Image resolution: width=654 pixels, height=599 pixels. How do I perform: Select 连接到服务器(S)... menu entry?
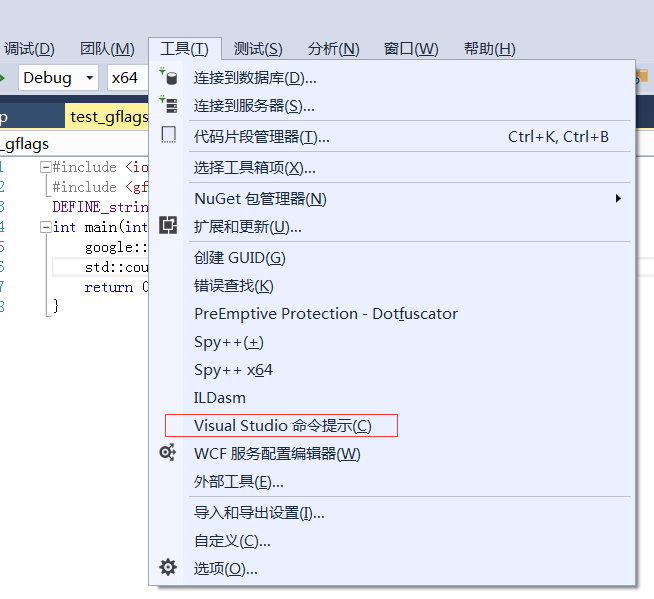point(392,106)
